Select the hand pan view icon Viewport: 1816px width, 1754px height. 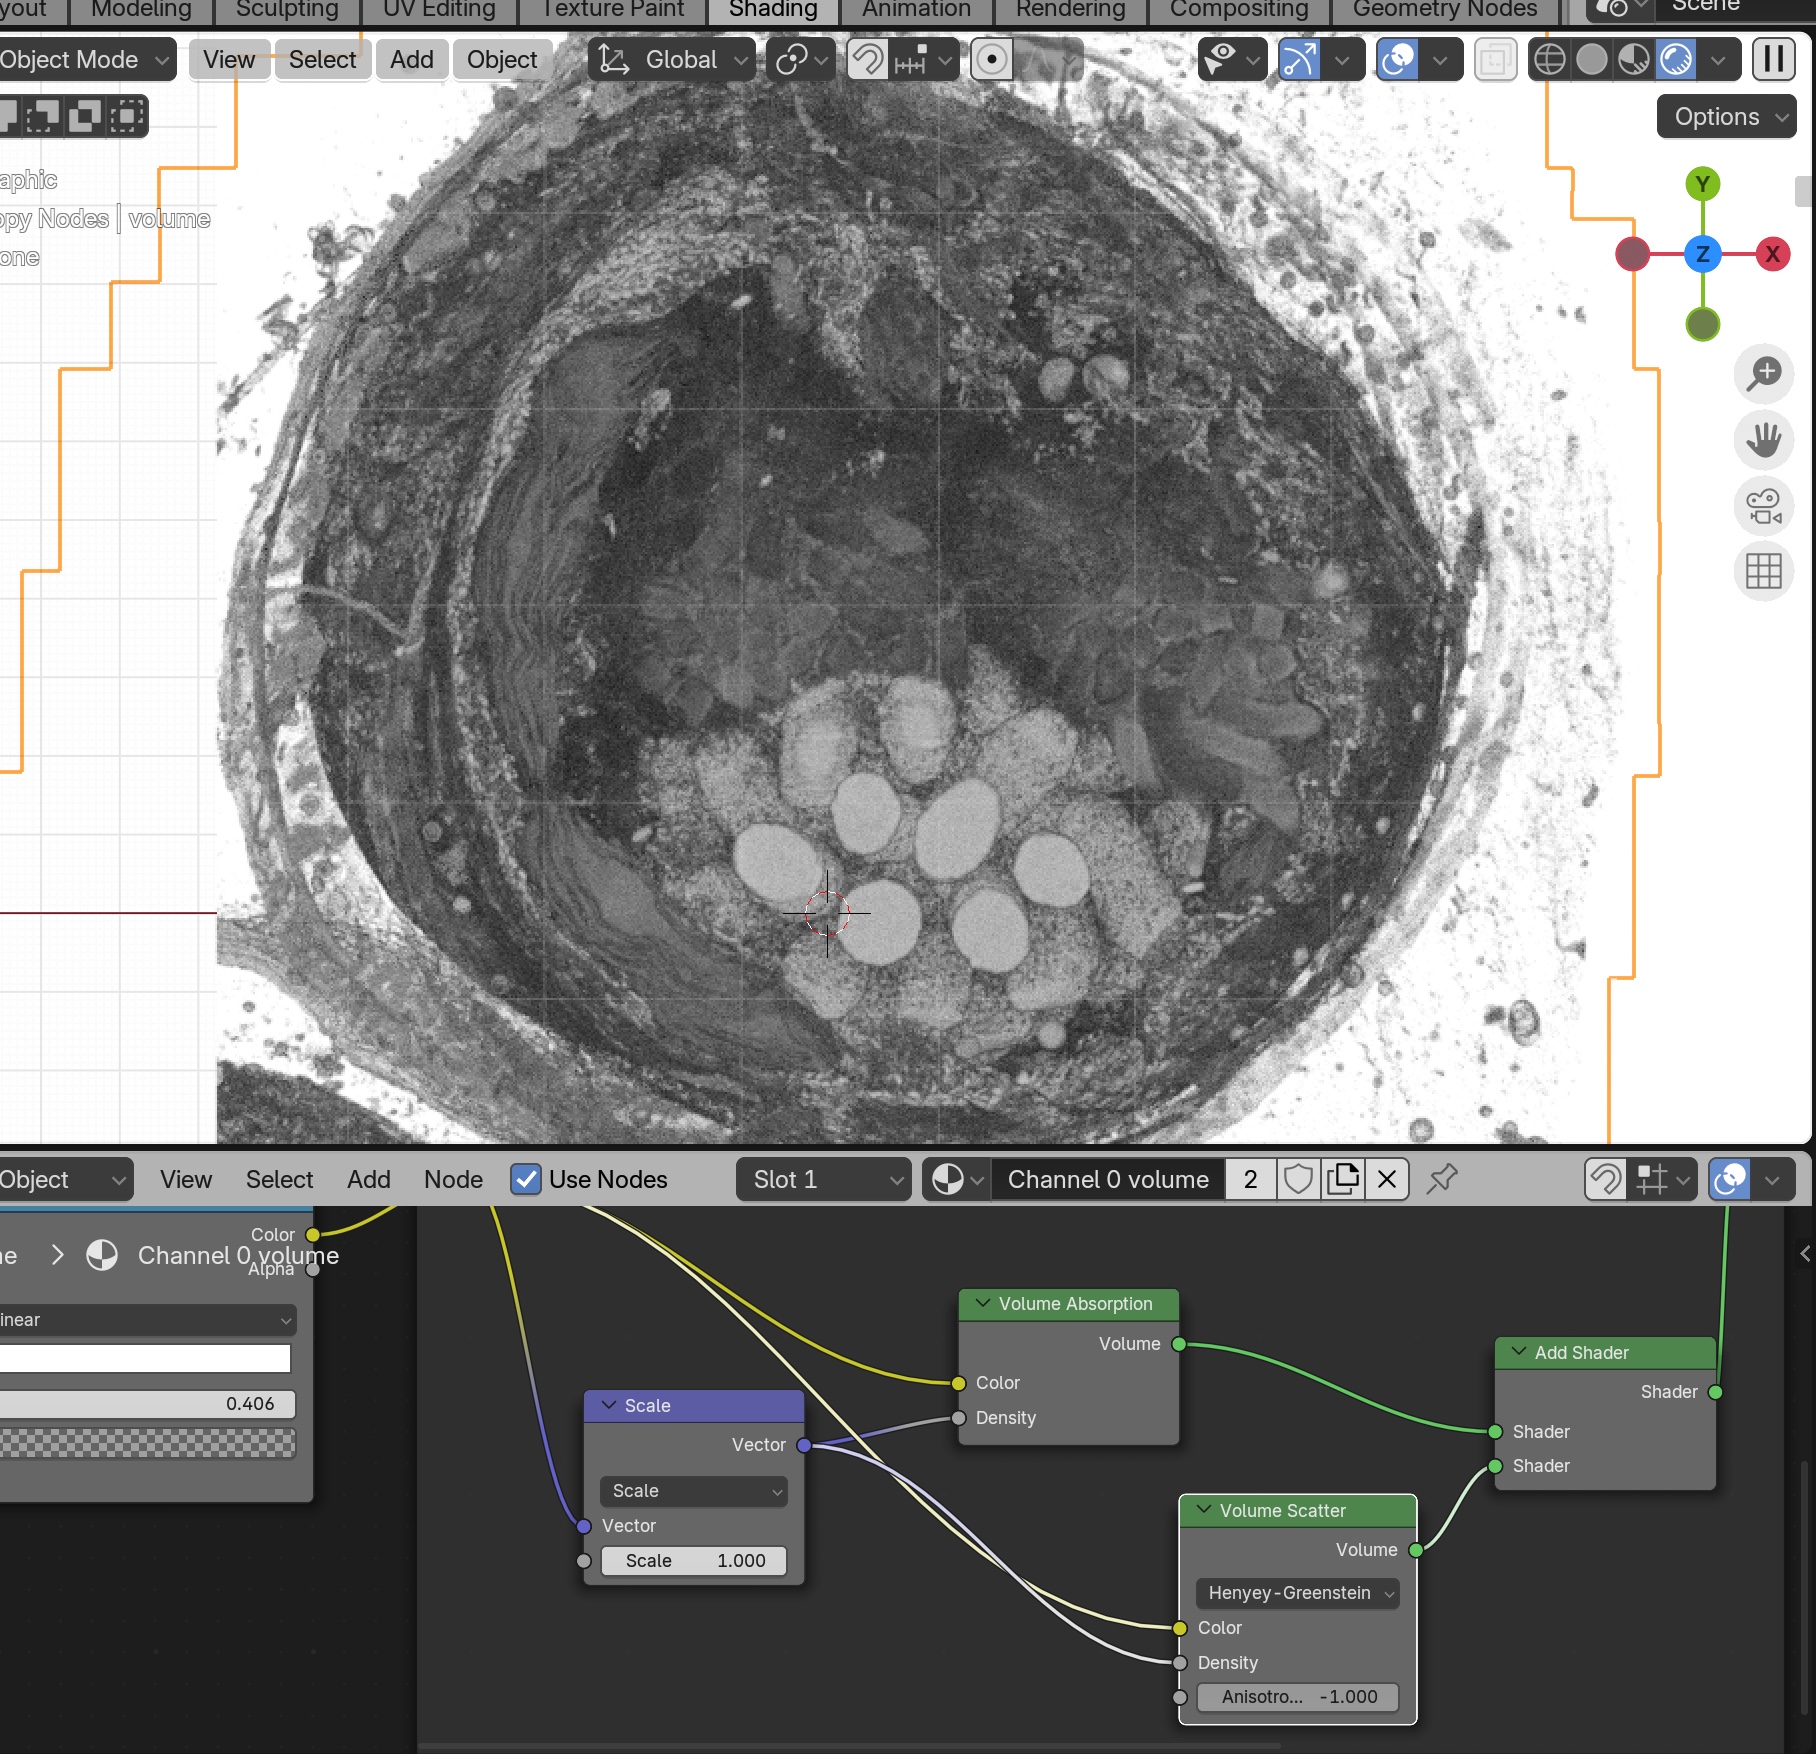pos(1763,440)
